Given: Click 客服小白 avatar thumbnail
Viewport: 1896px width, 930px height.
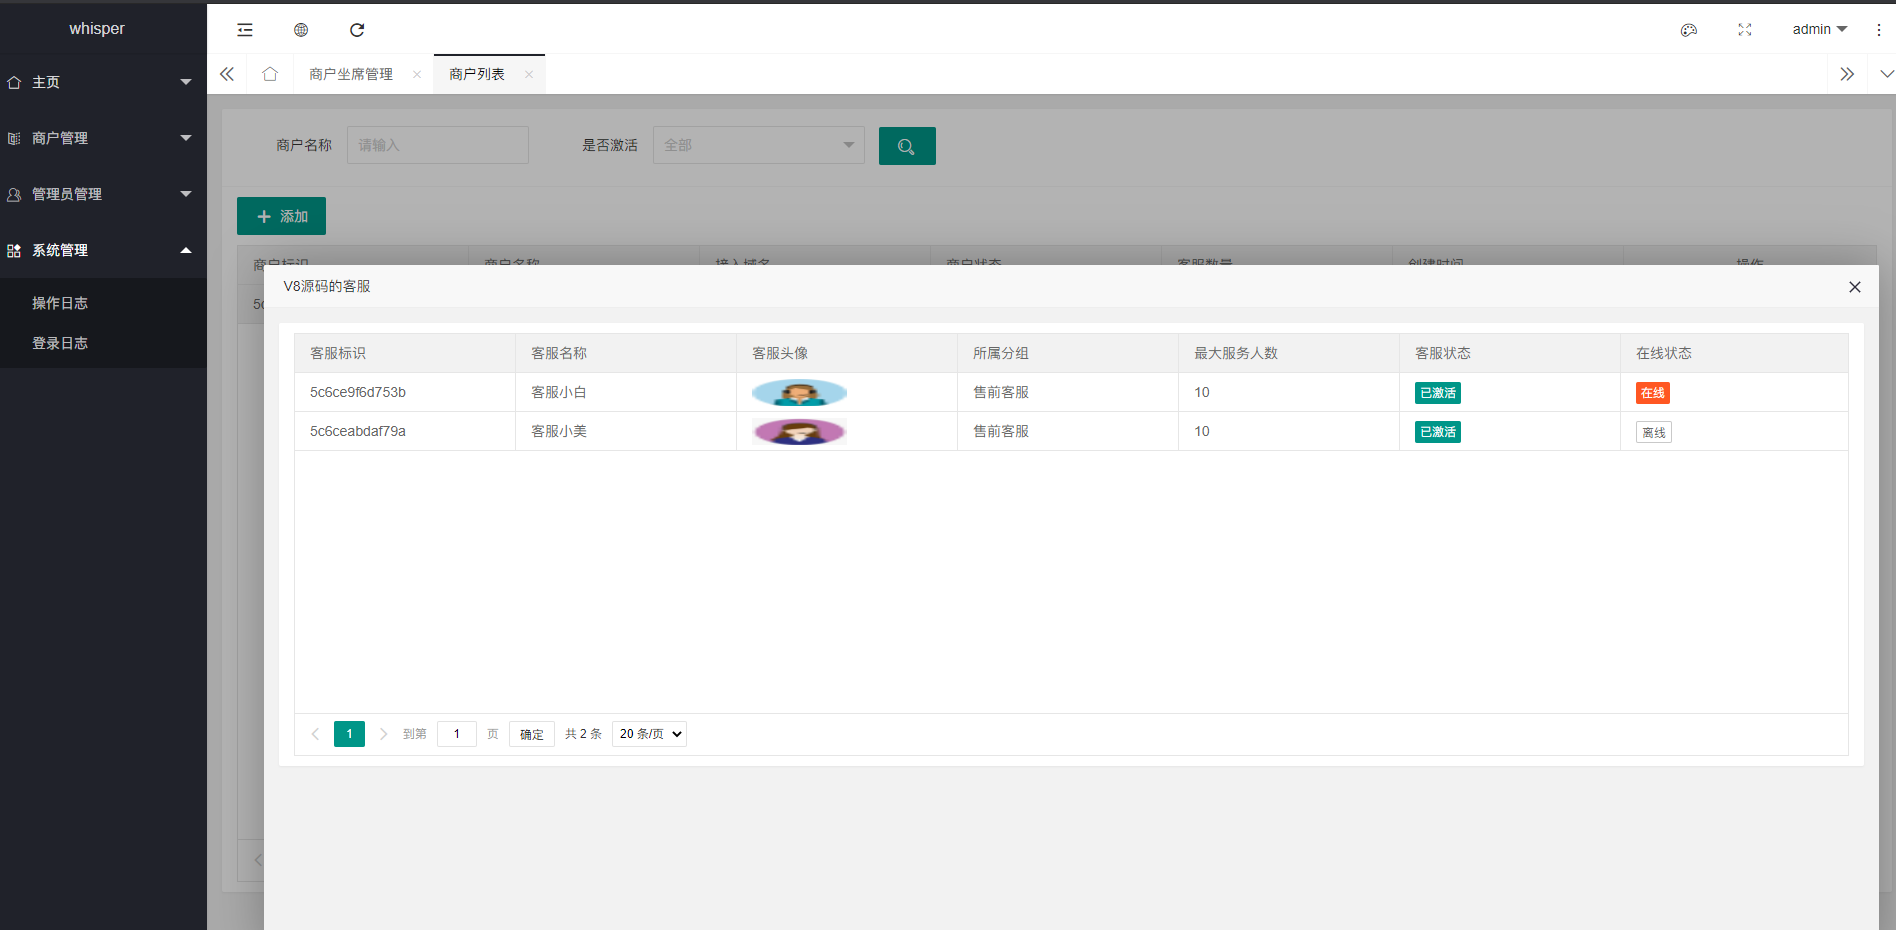Looking at the screenshot, I should pos(798,392).
